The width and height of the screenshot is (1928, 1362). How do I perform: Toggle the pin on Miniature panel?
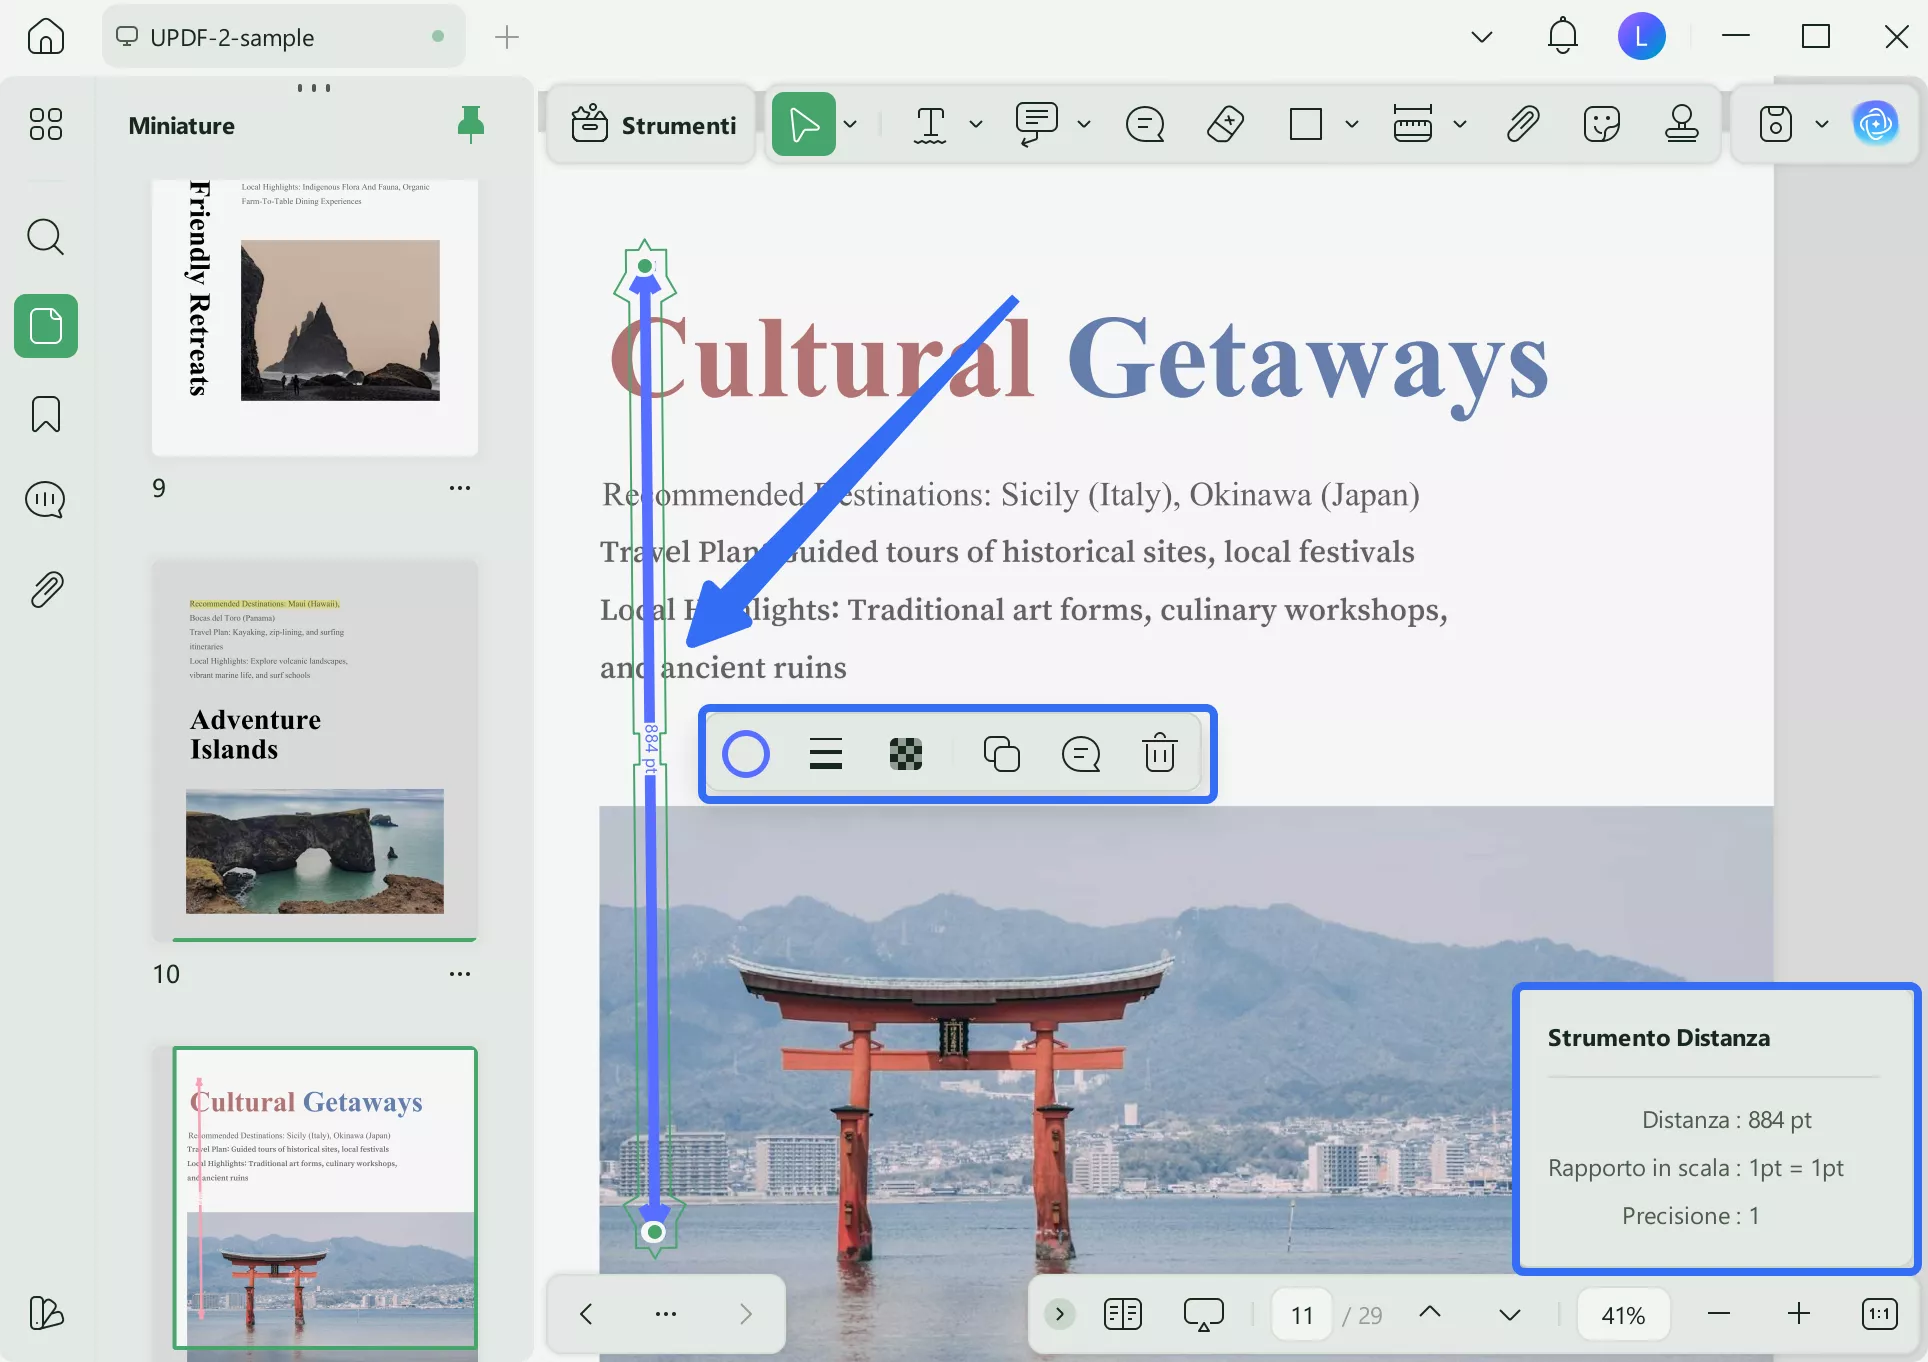pos(470,125)
